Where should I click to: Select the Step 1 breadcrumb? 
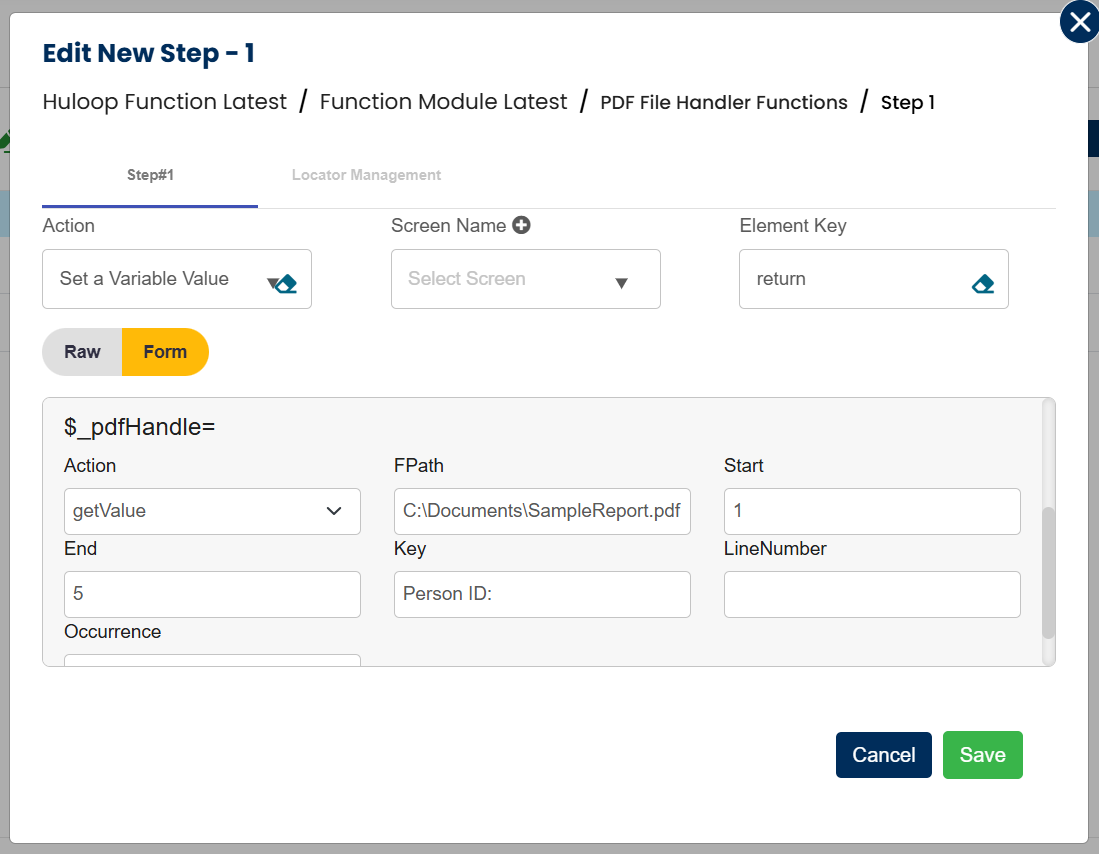point(908,102)
